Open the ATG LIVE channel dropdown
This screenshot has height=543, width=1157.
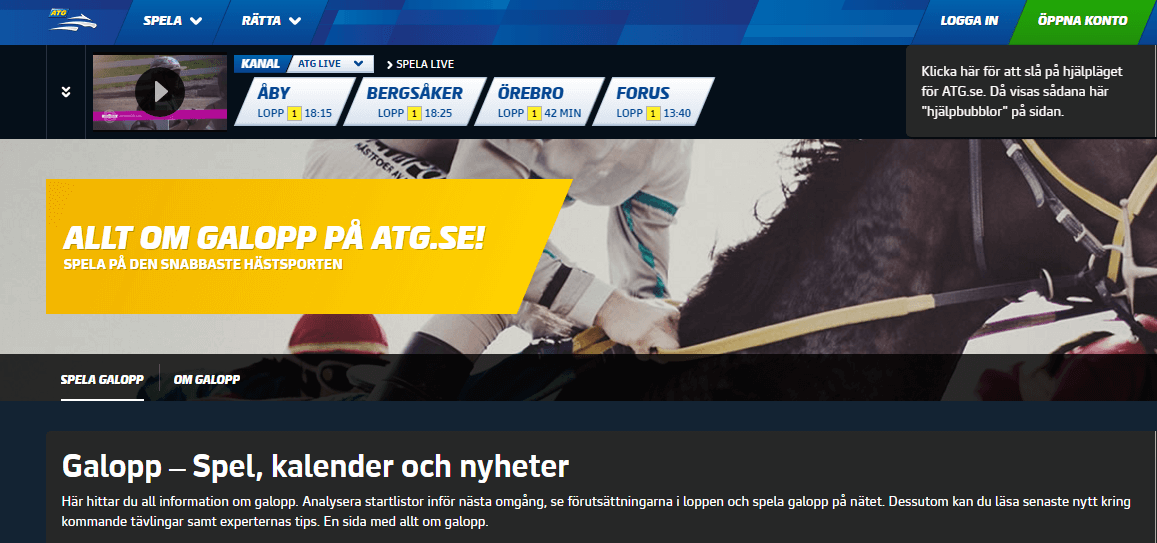coord(331,63)
